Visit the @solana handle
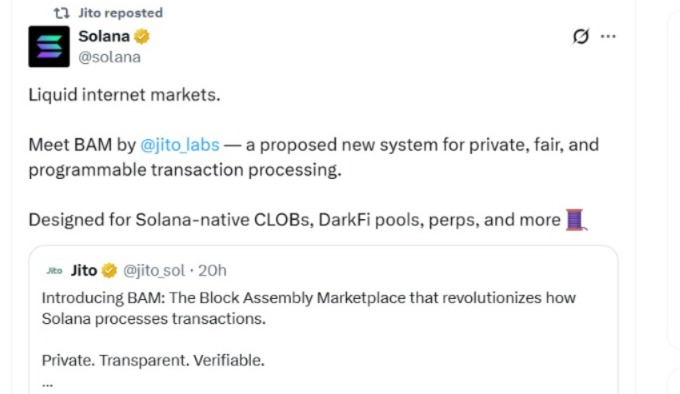Image resolution: width=680 pixels, height=394 pixels. pos(109,57)
